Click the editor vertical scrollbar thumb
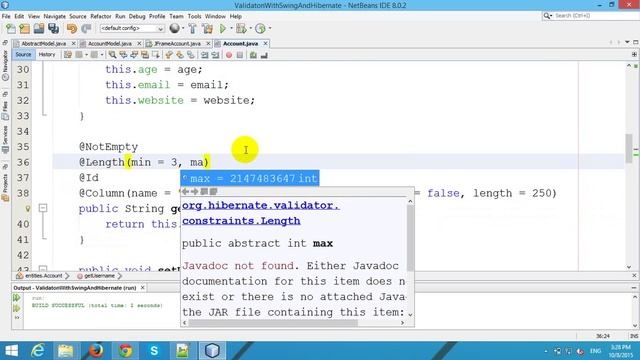This screenshot has width=640, height=360. click(x=629, y=148)
